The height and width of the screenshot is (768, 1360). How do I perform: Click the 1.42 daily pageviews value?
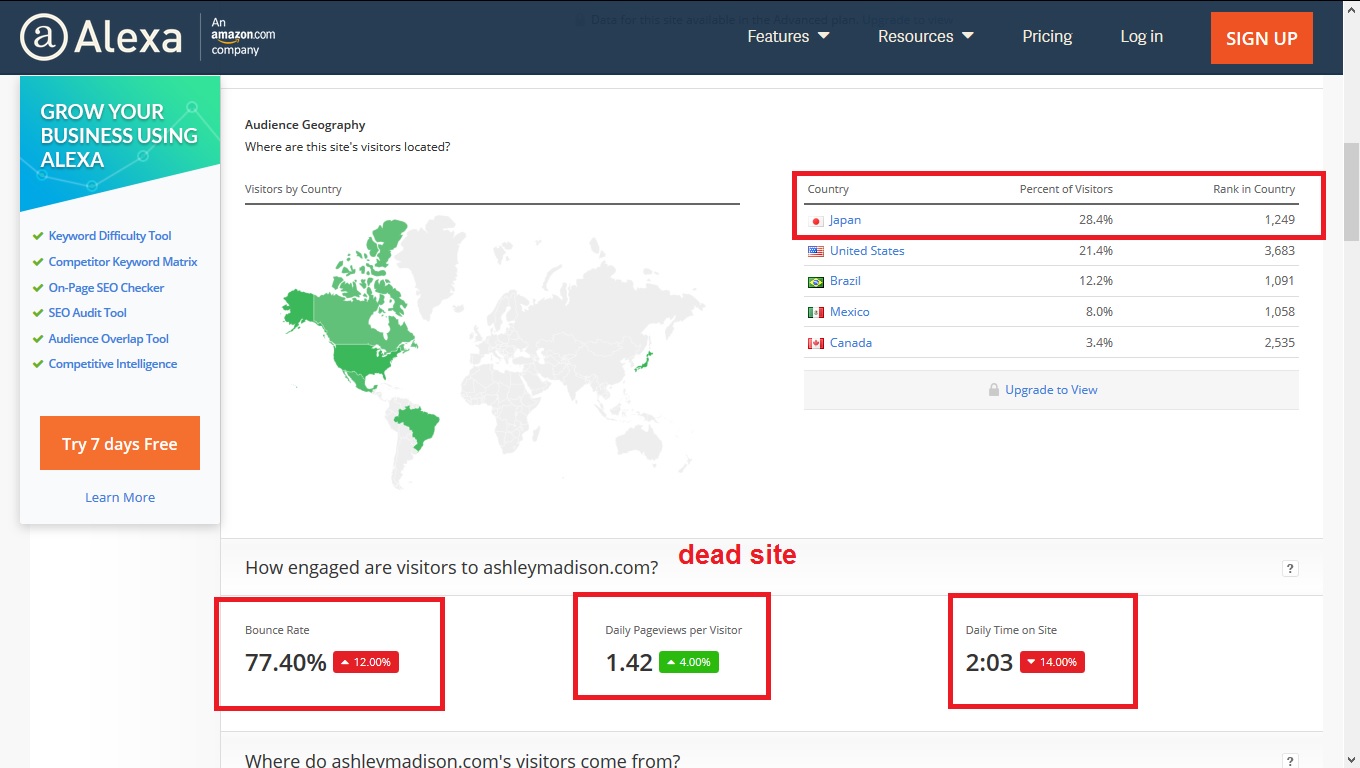(629, 662)
